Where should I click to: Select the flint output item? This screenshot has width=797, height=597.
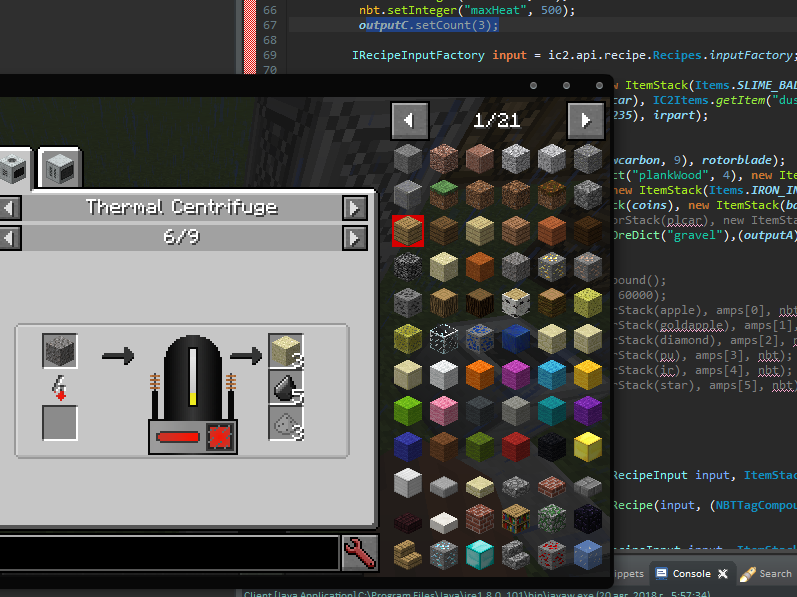coord(285,386)
